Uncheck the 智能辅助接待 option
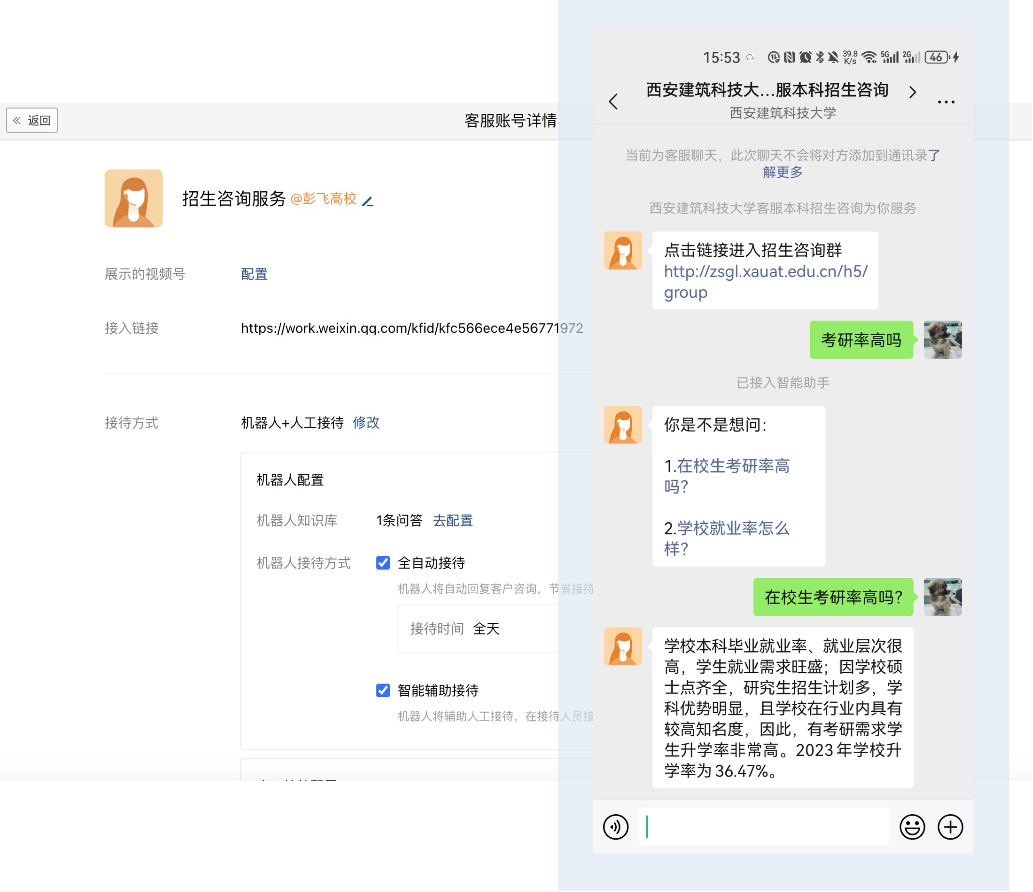1033x892 pixels. pos(383,690)
